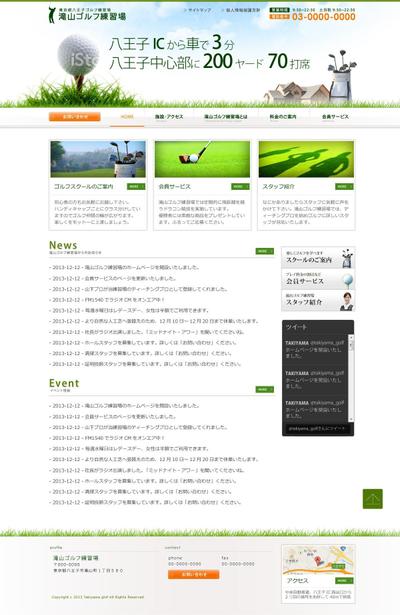
Task: Click the golf bag photo thumbnail
Action: click(98, 159)
